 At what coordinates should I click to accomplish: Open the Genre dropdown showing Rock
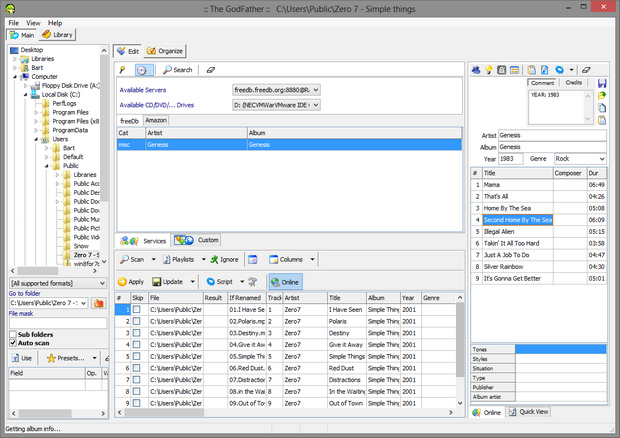click(x=580, y=159)
